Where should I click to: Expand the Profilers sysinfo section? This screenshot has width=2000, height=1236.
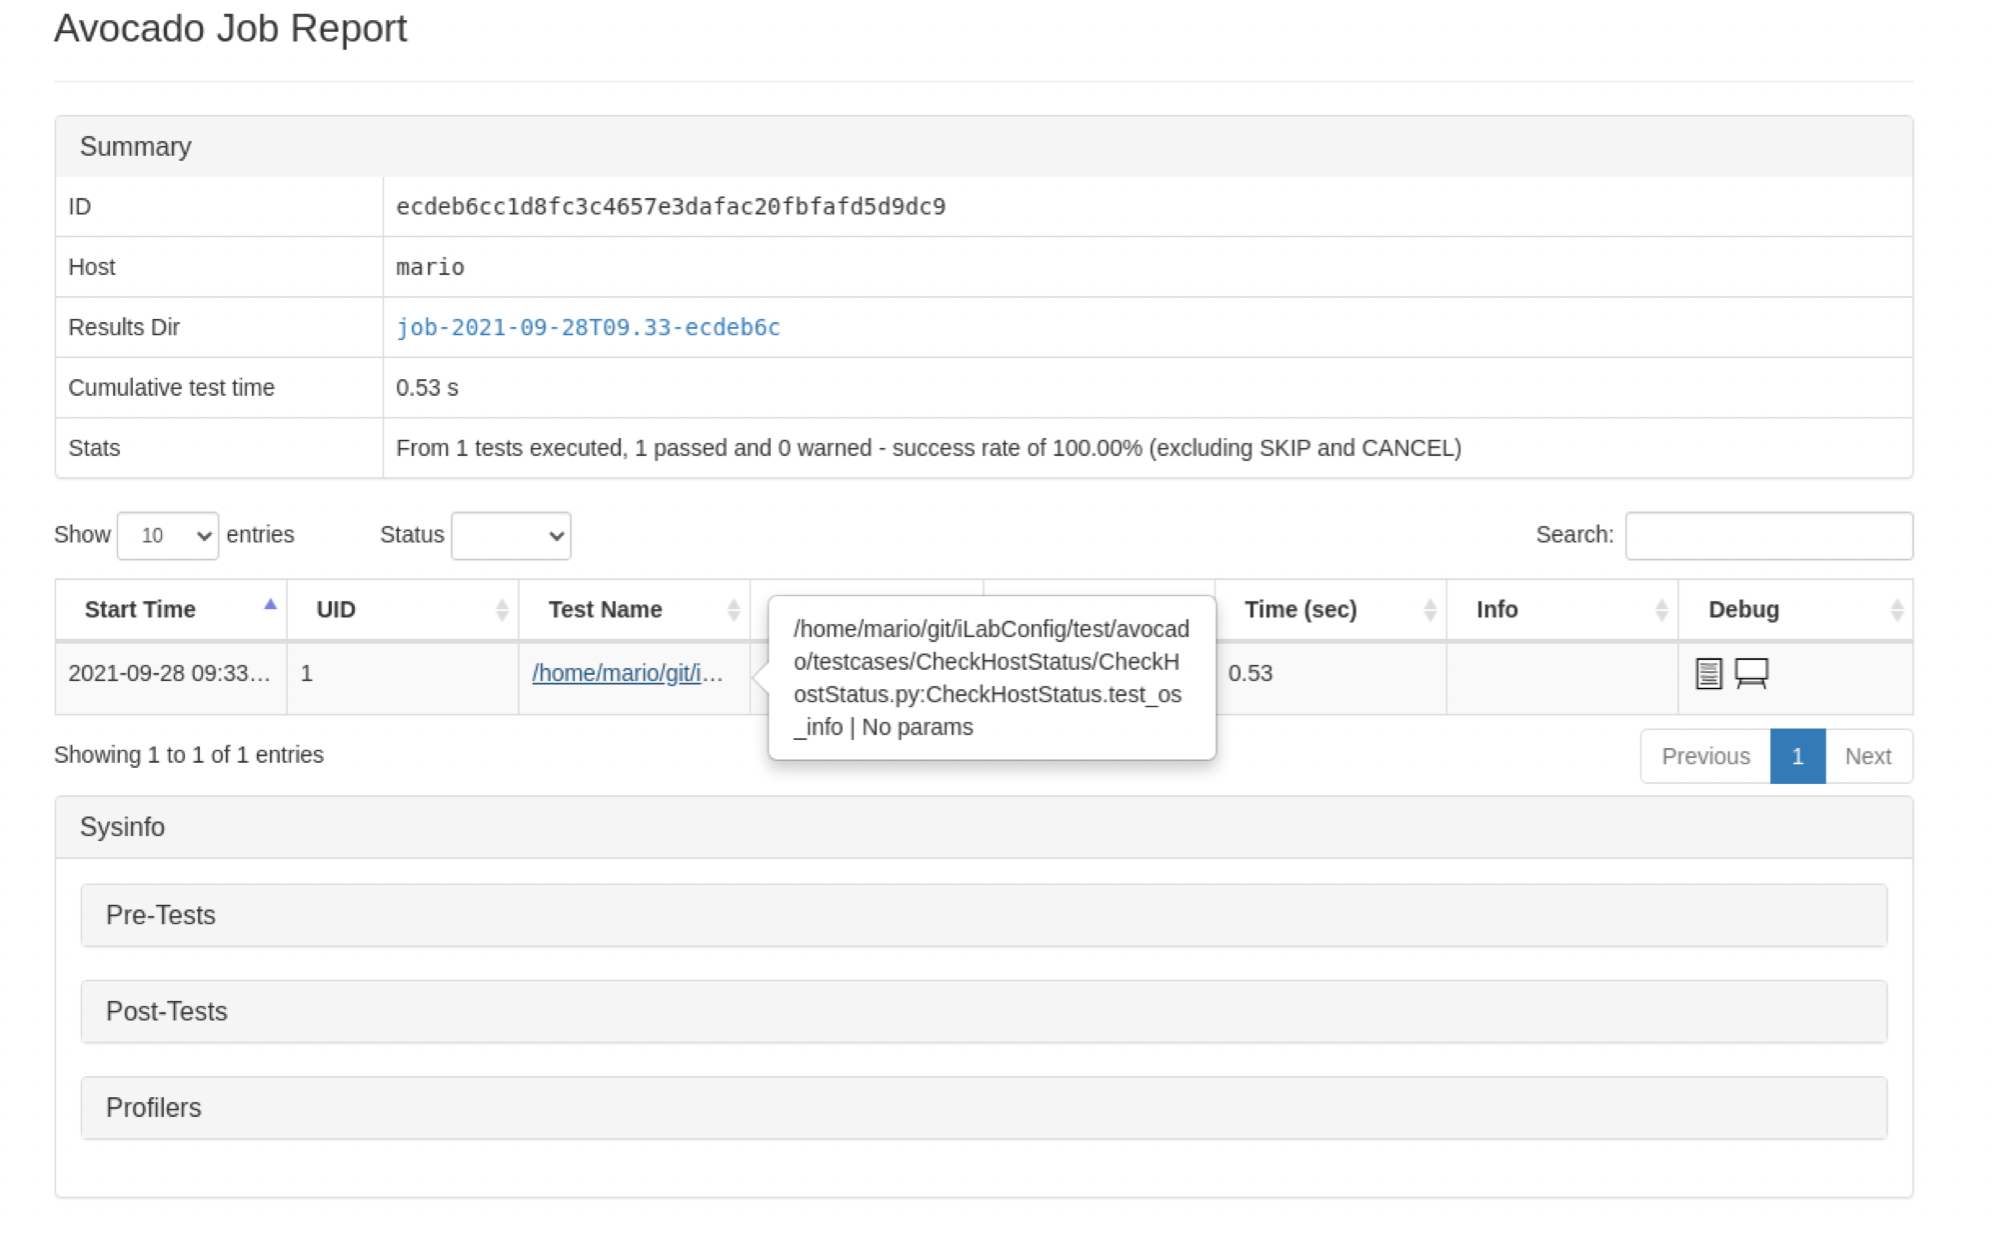tap(153, 1107)
